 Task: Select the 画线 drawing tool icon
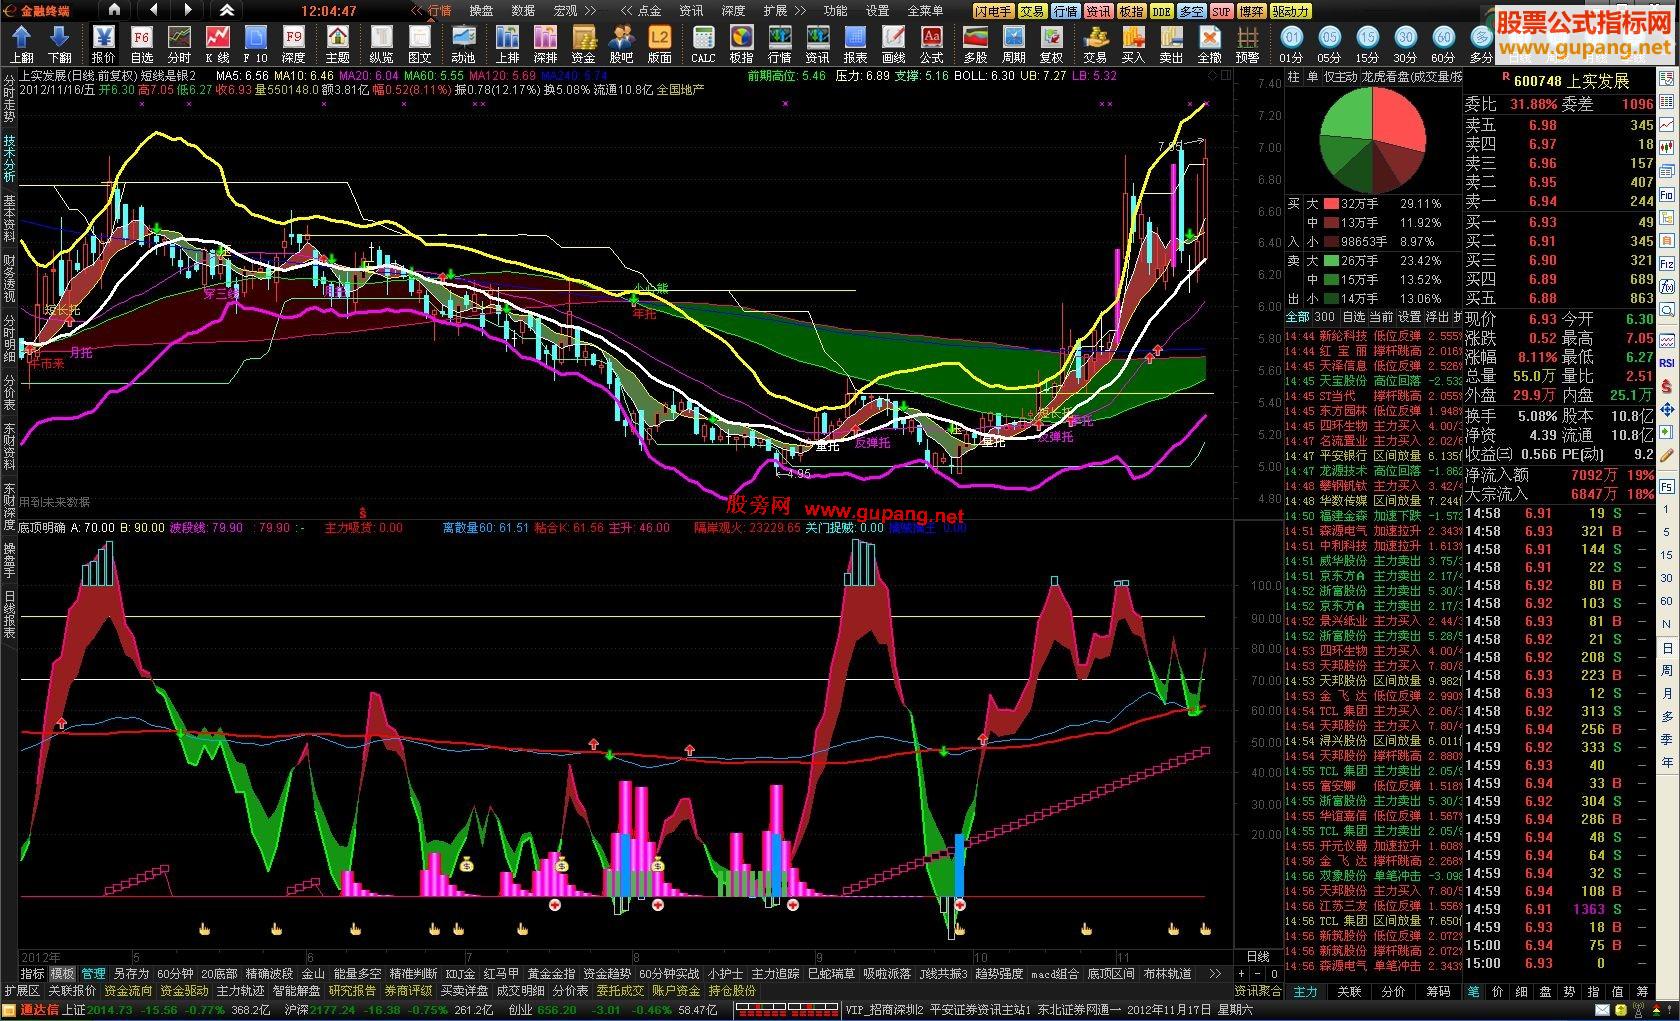pyautogui.click(x=893, y=44)
